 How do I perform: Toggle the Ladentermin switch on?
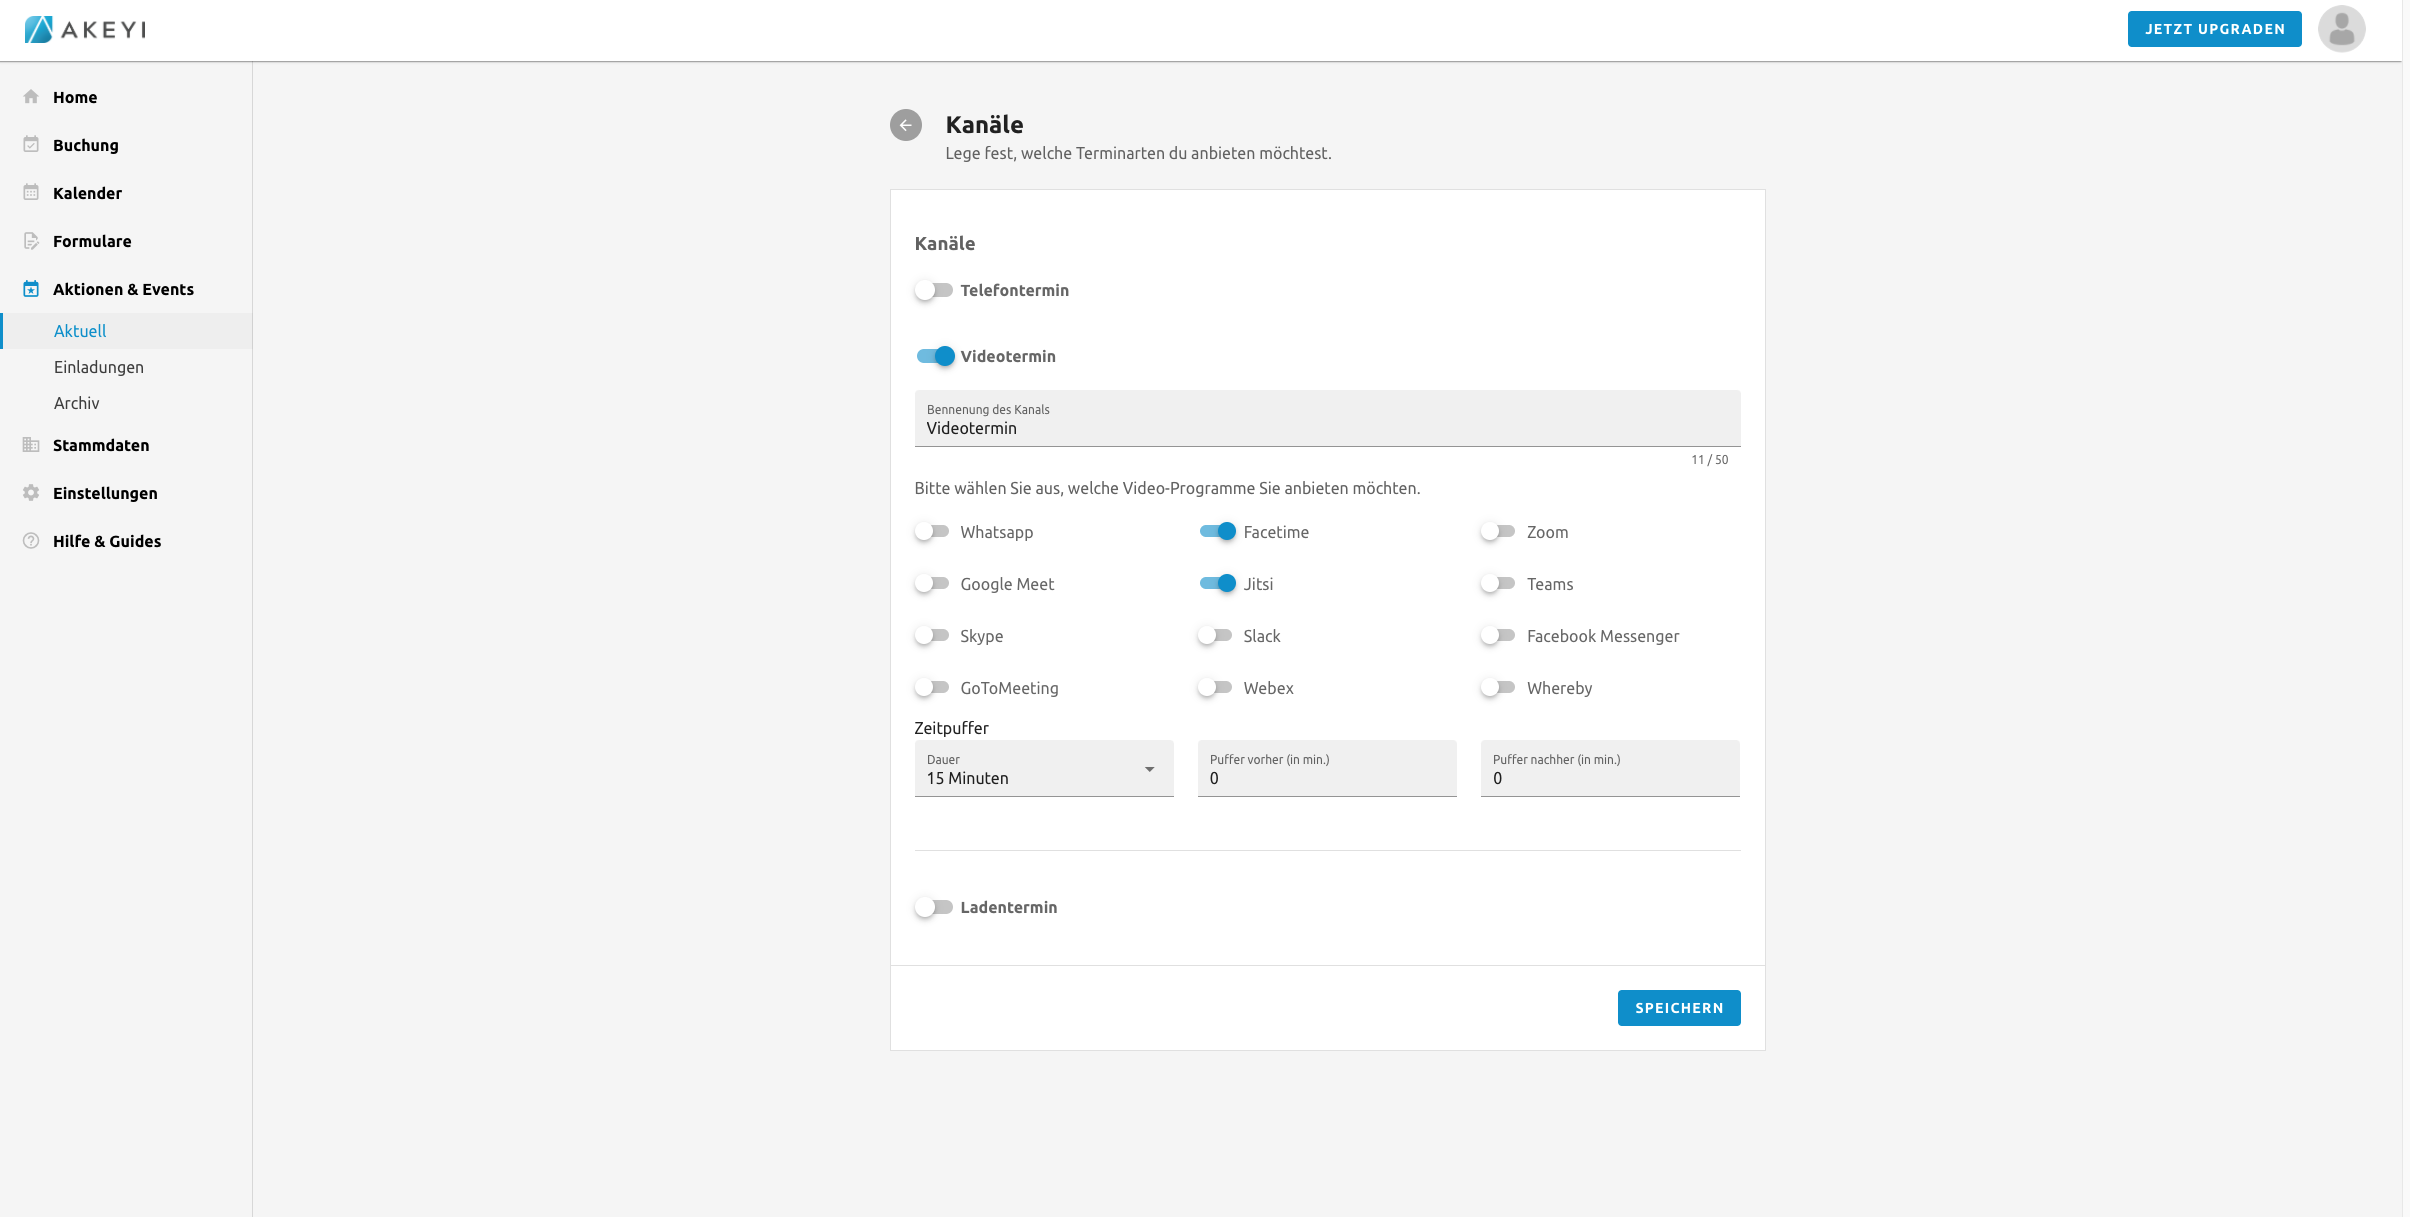(x=933, y=907)
